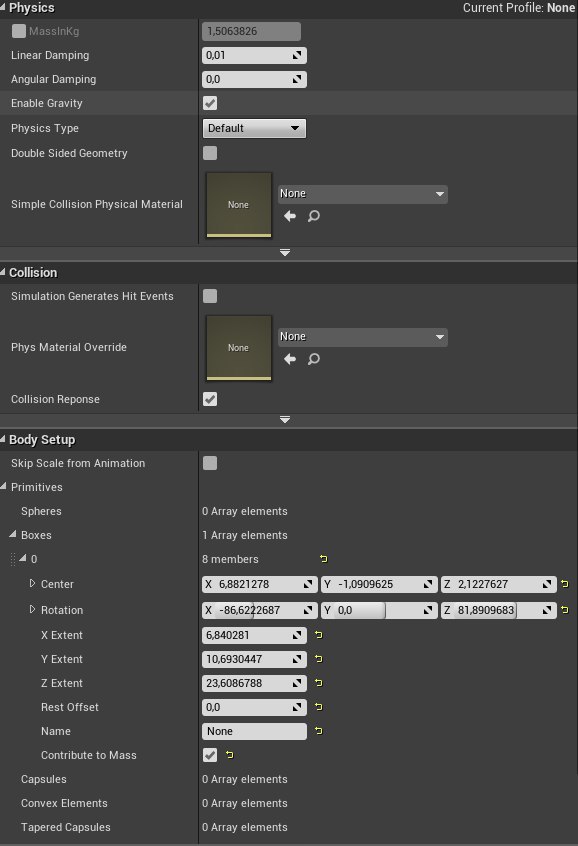Check Simulation Generates Hit Events

pos(210,296)
